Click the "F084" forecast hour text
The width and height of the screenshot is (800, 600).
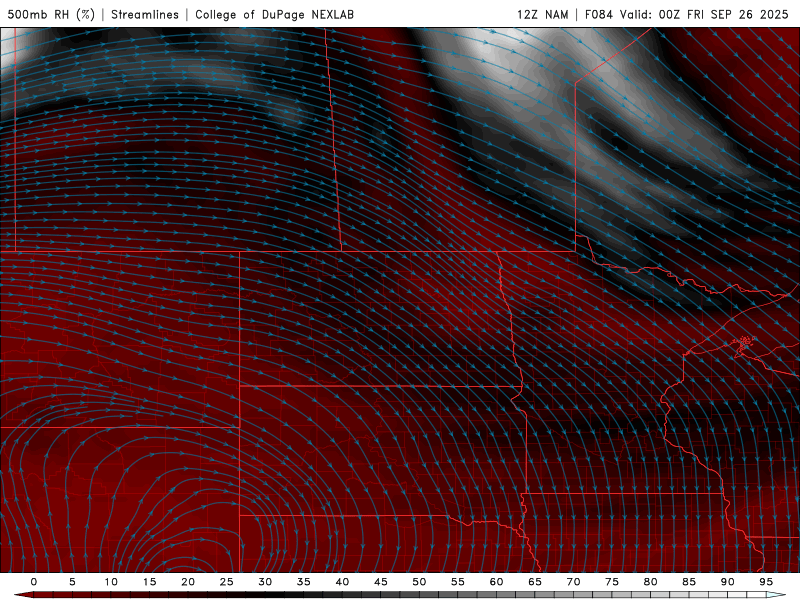tap(598, 14)
